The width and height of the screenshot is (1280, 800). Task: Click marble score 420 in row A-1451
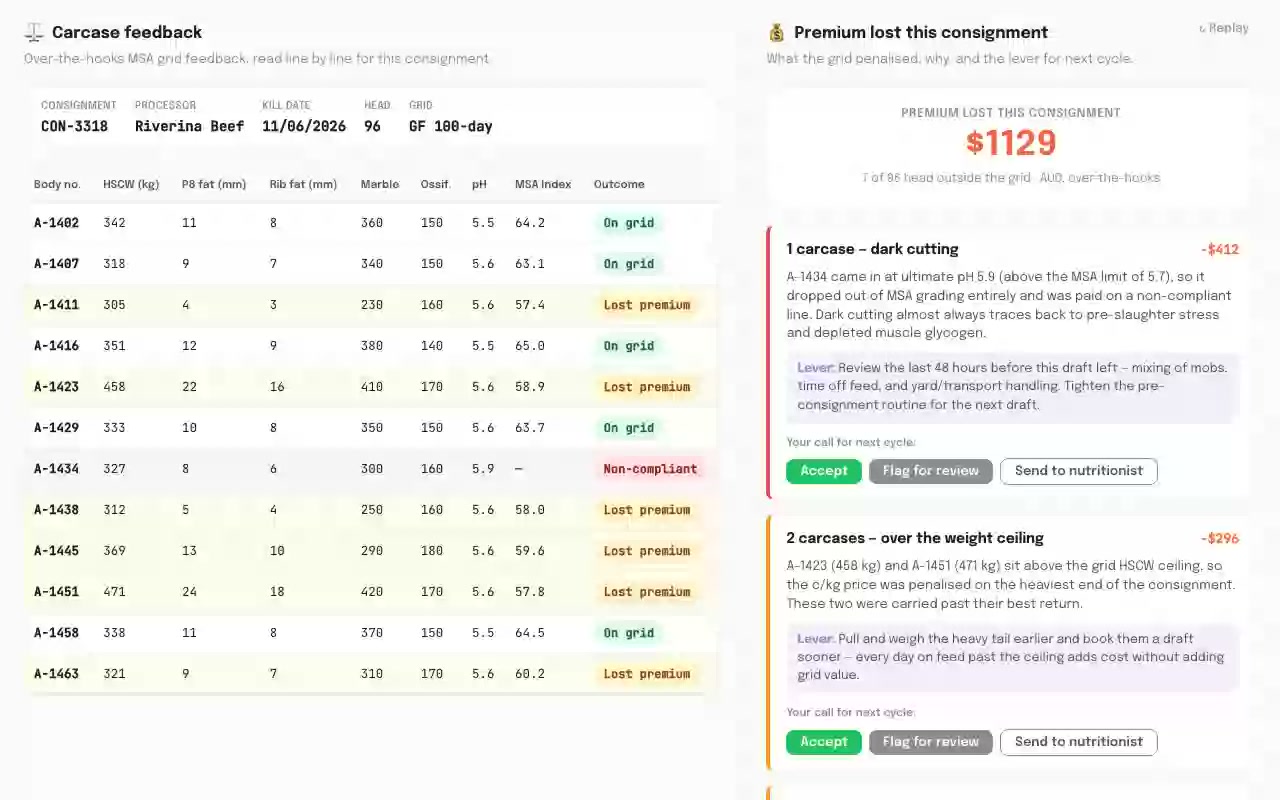pos(372,592)
